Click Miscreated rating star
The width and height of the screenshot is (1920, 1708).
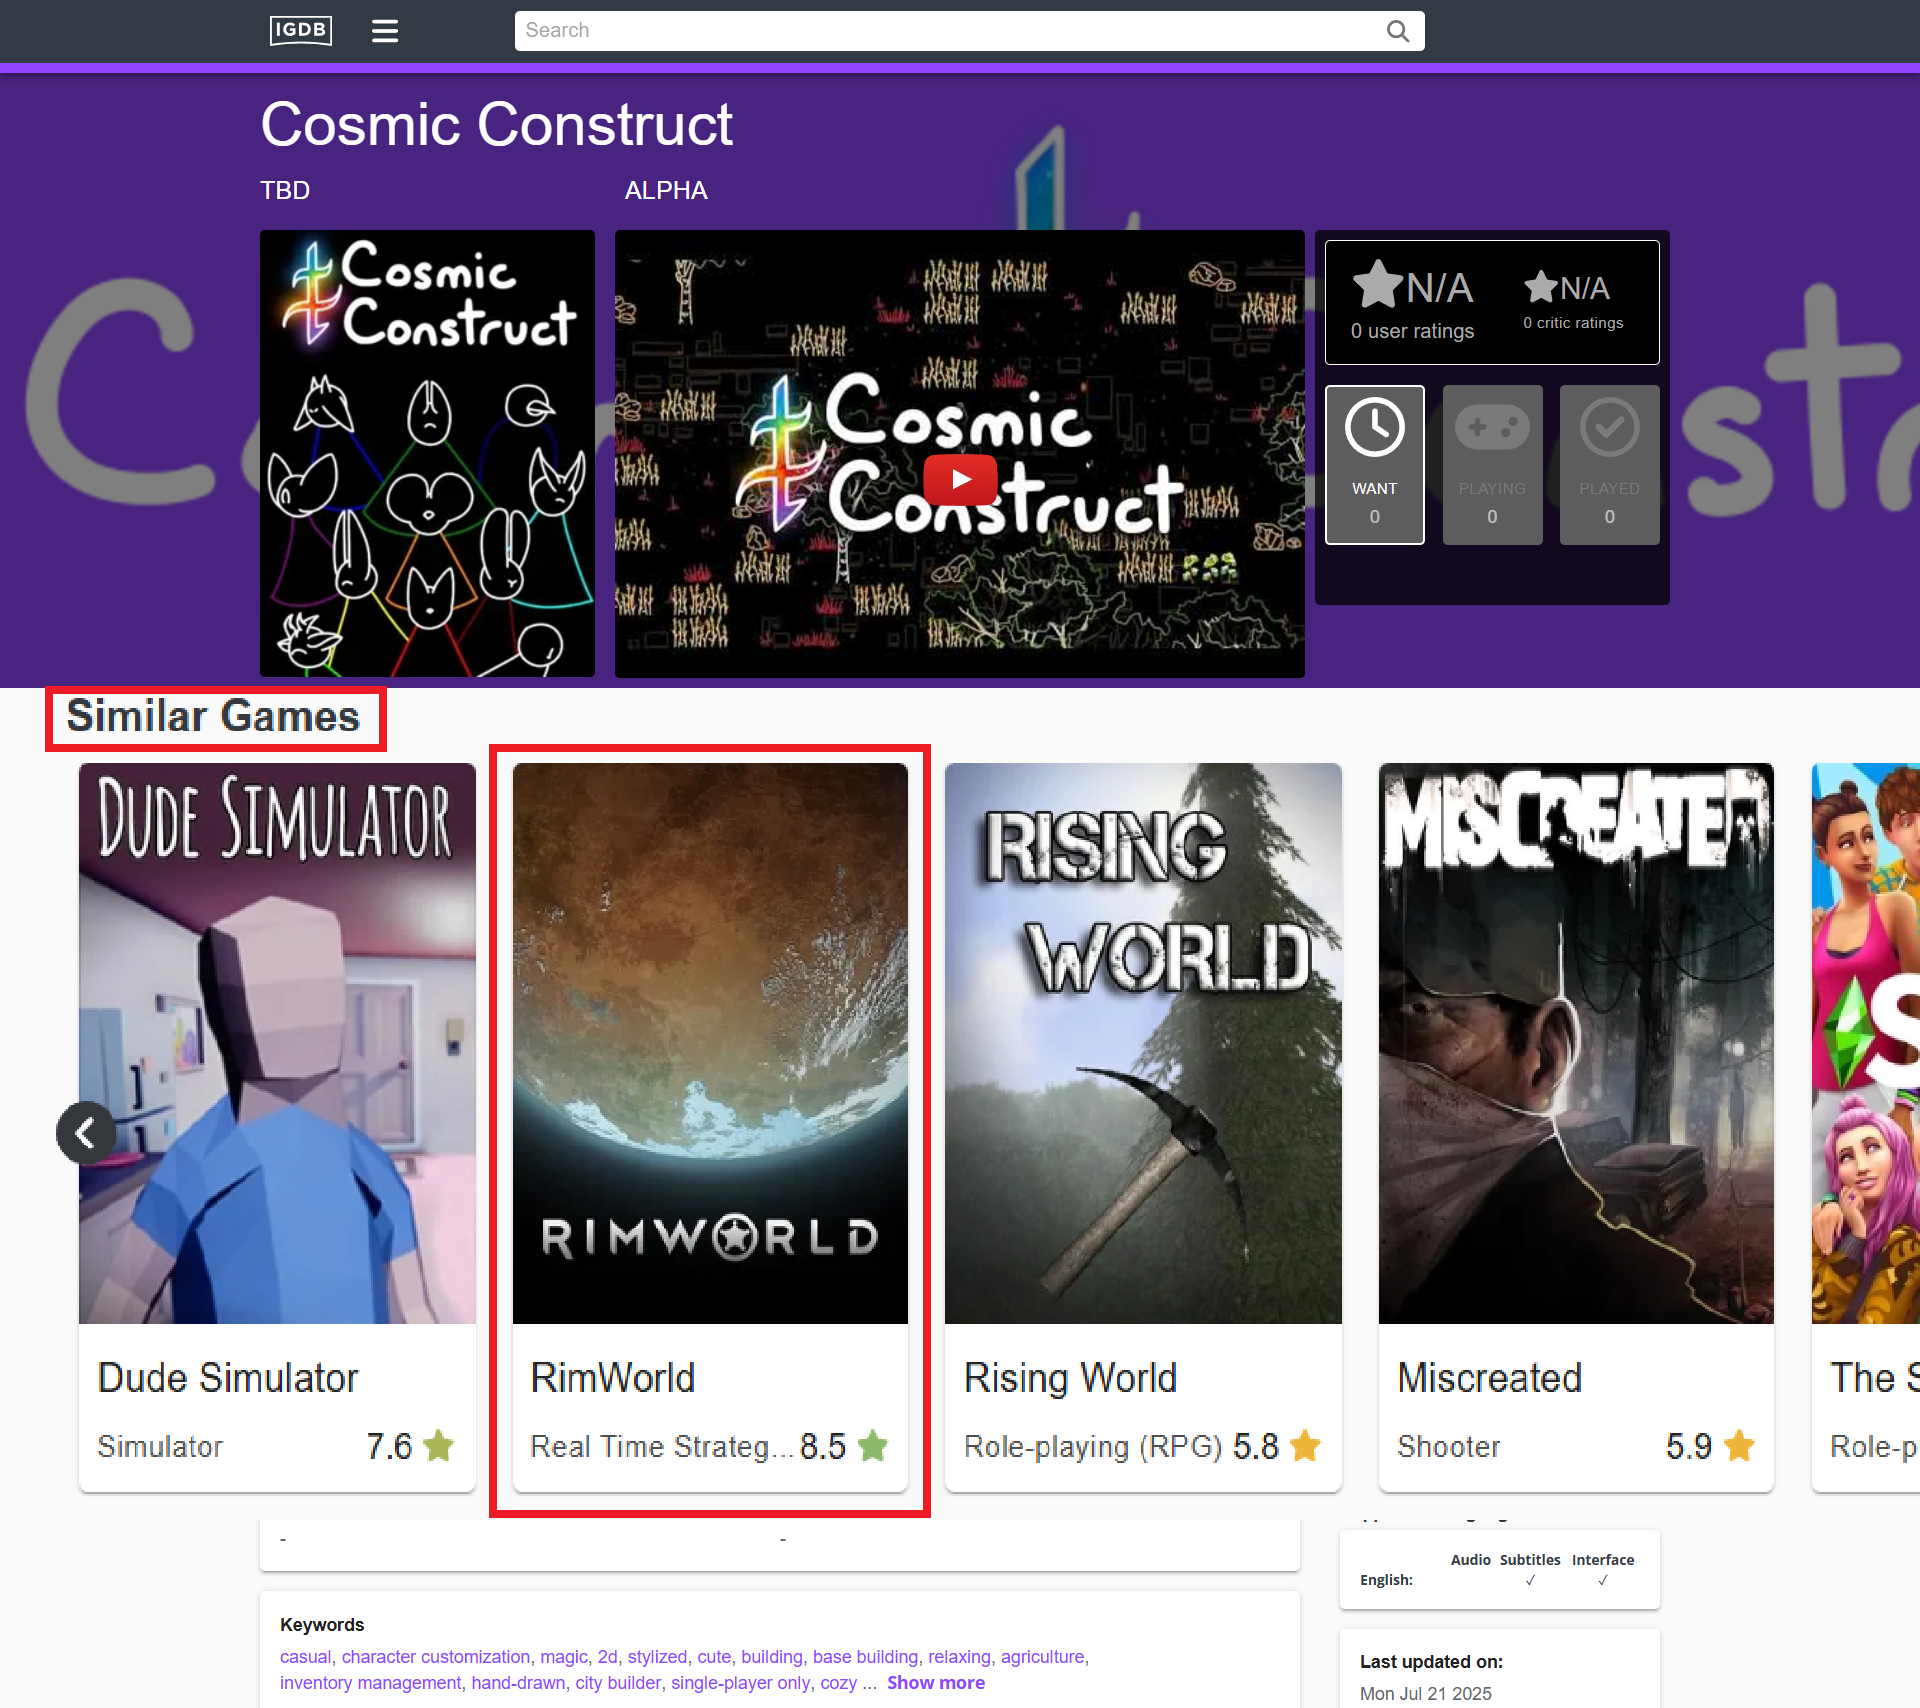[1739, 1446]
